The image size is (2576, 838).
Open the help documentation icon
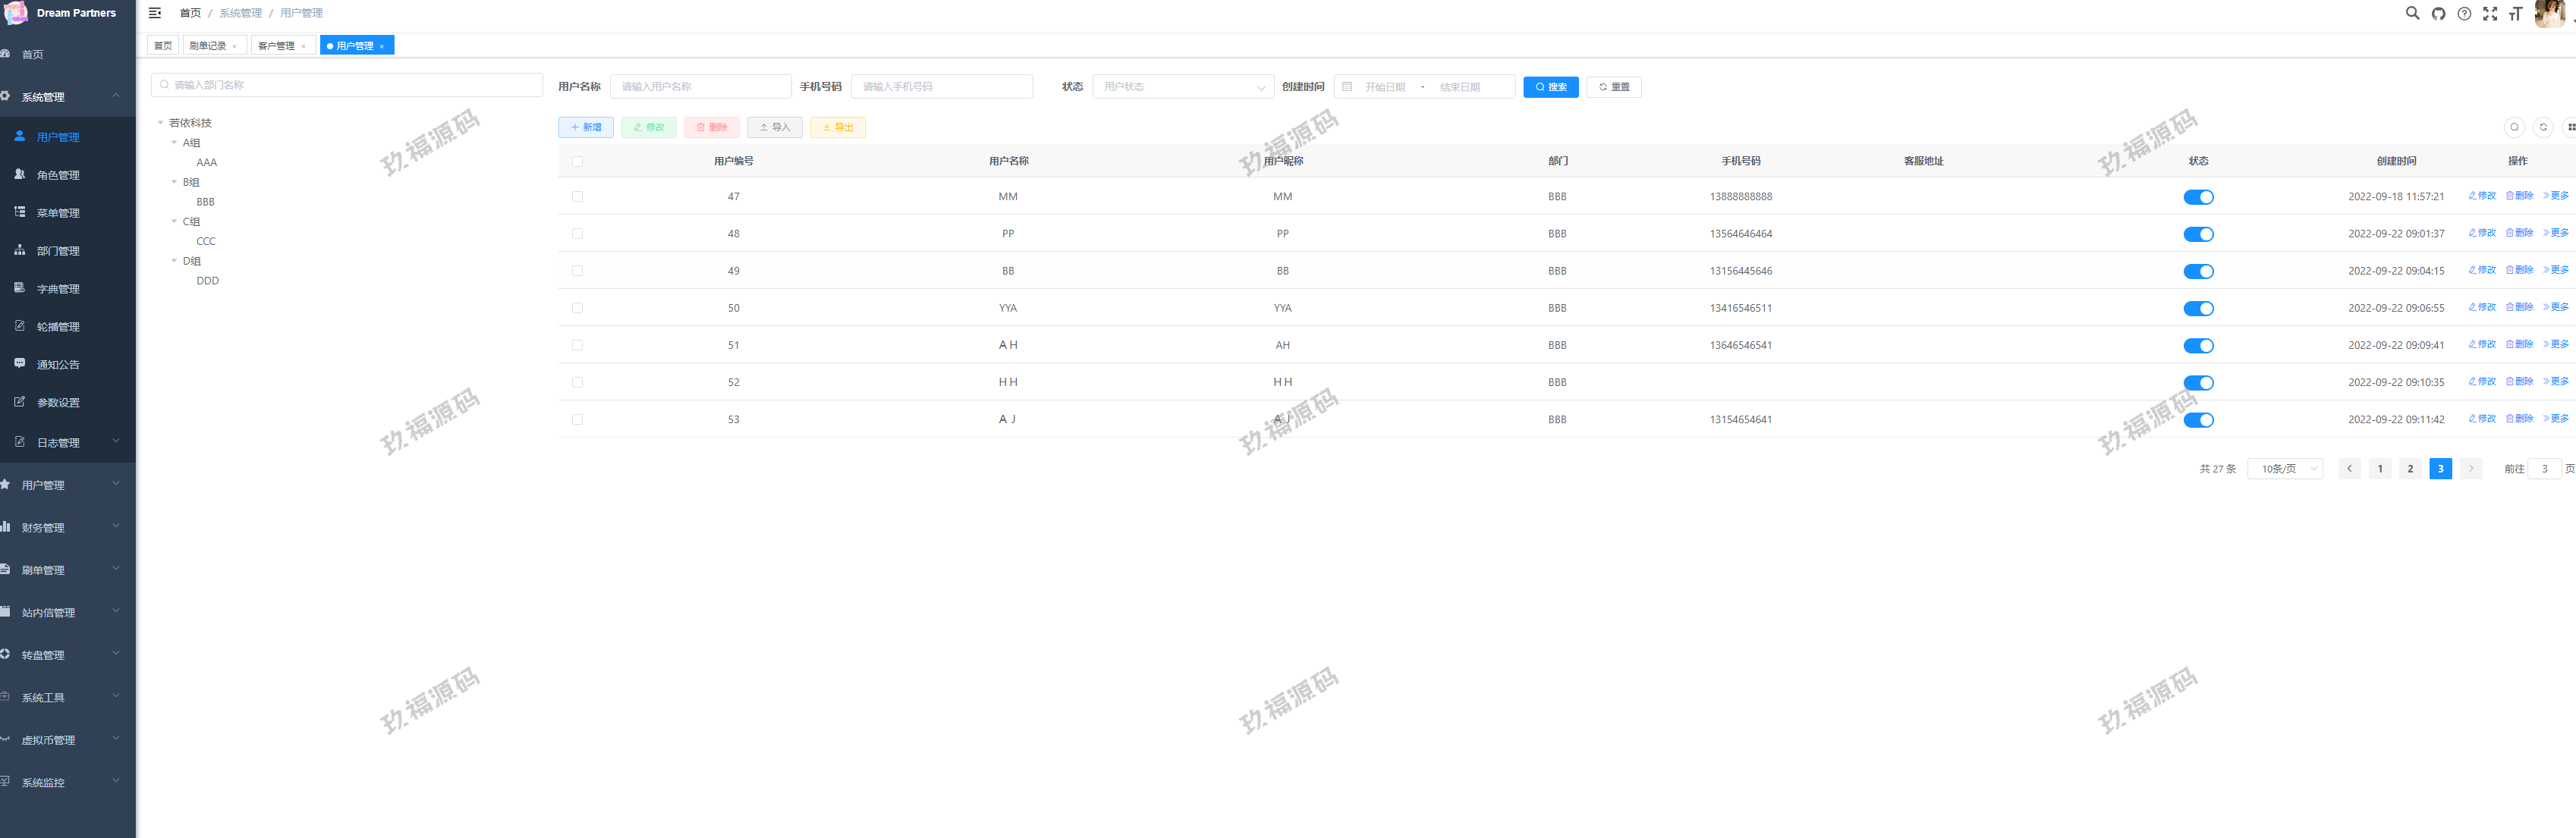pos(2464,14)
